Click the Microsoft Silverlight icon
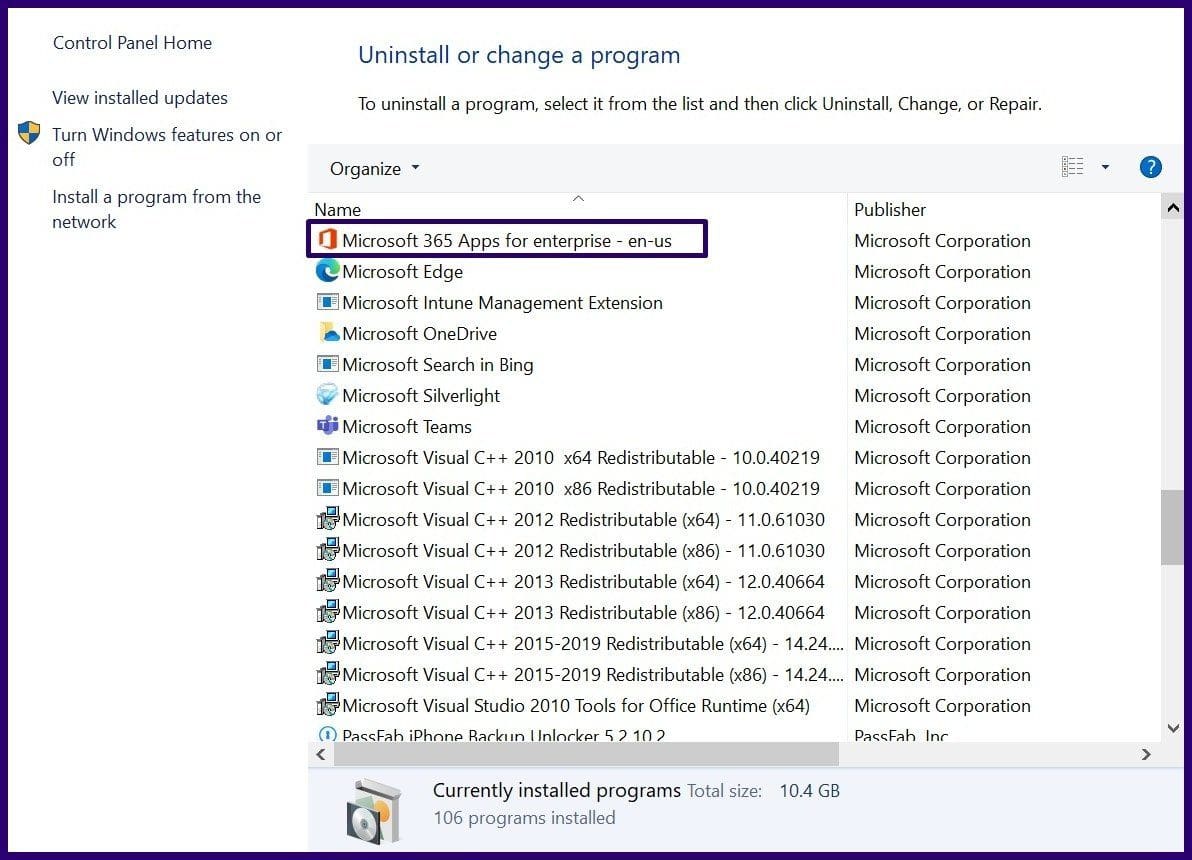 [x=328, y=395]
